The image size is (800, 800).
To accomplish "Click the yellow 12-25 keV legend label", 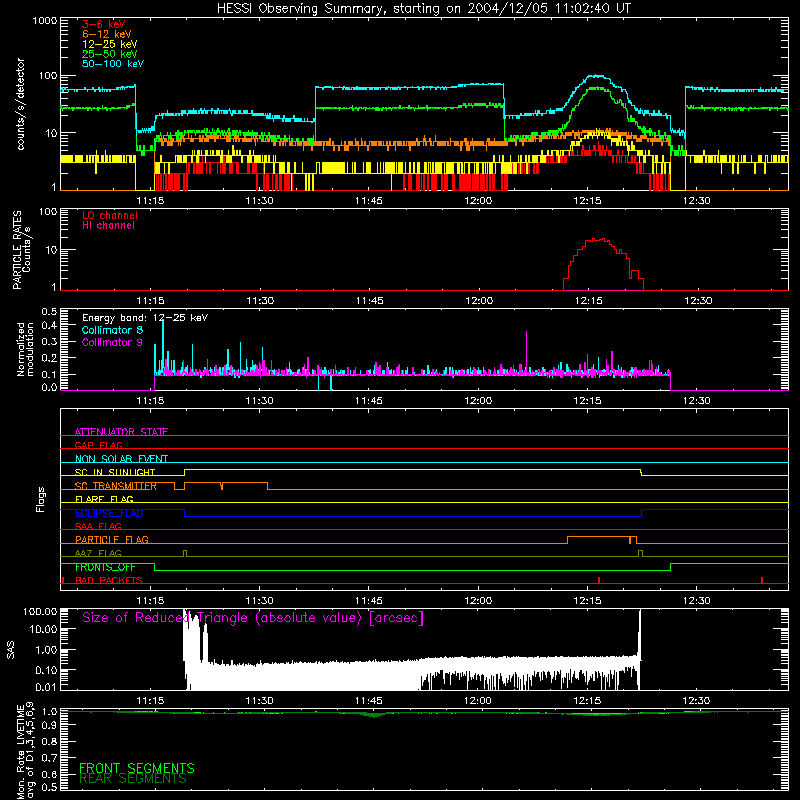I will point(110,44).
